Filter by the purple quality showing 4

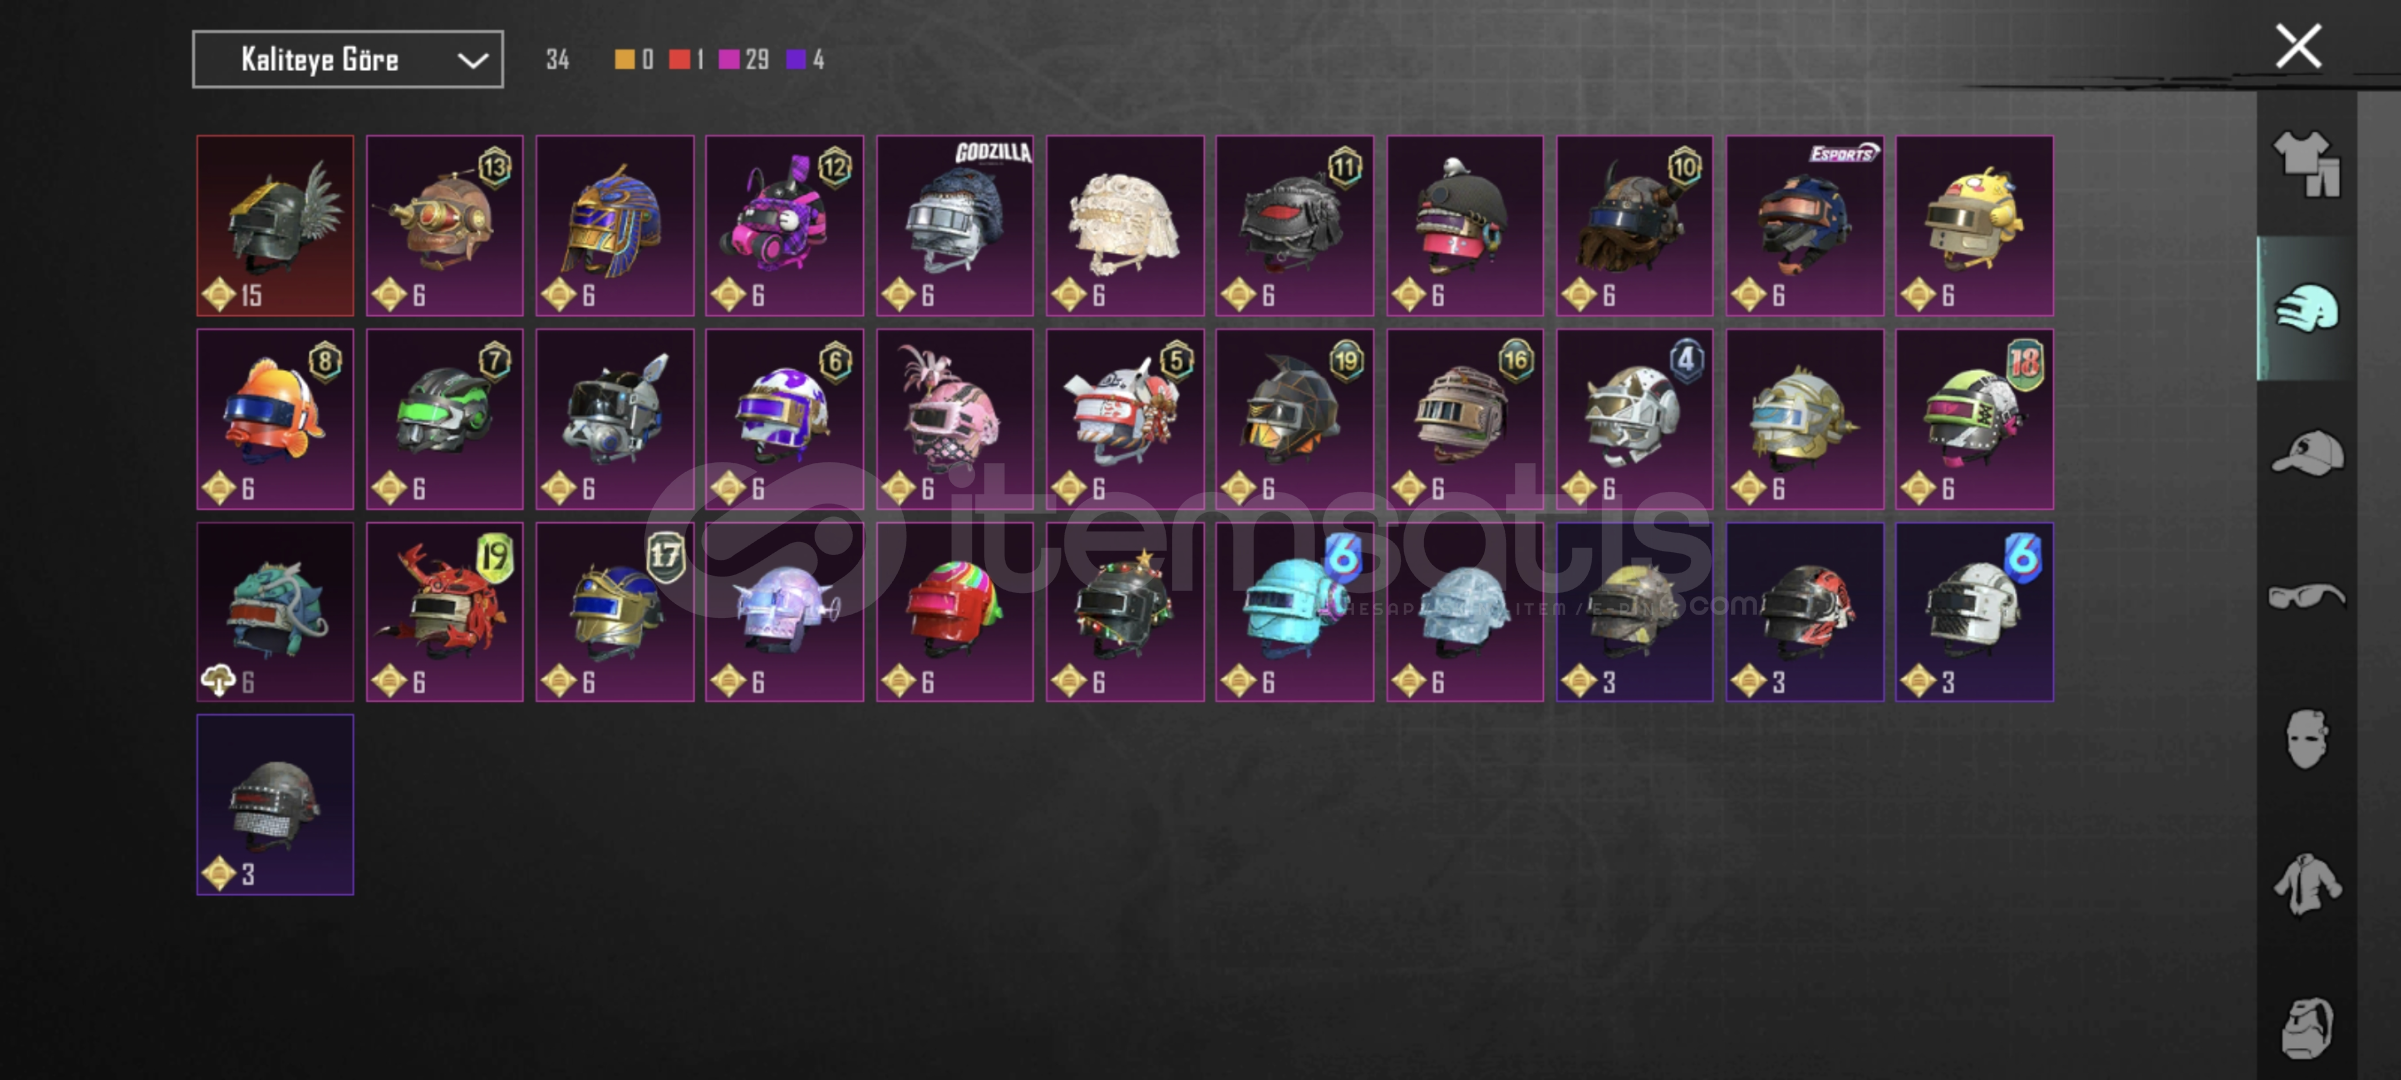click(805, 60)
